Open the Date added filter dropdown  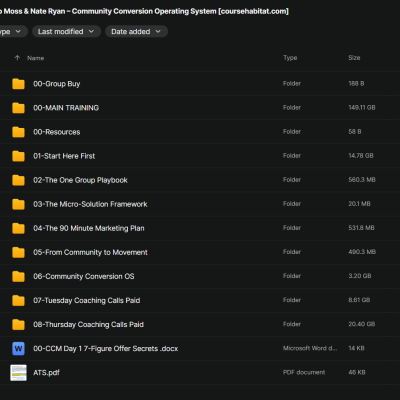coord(137,31)
